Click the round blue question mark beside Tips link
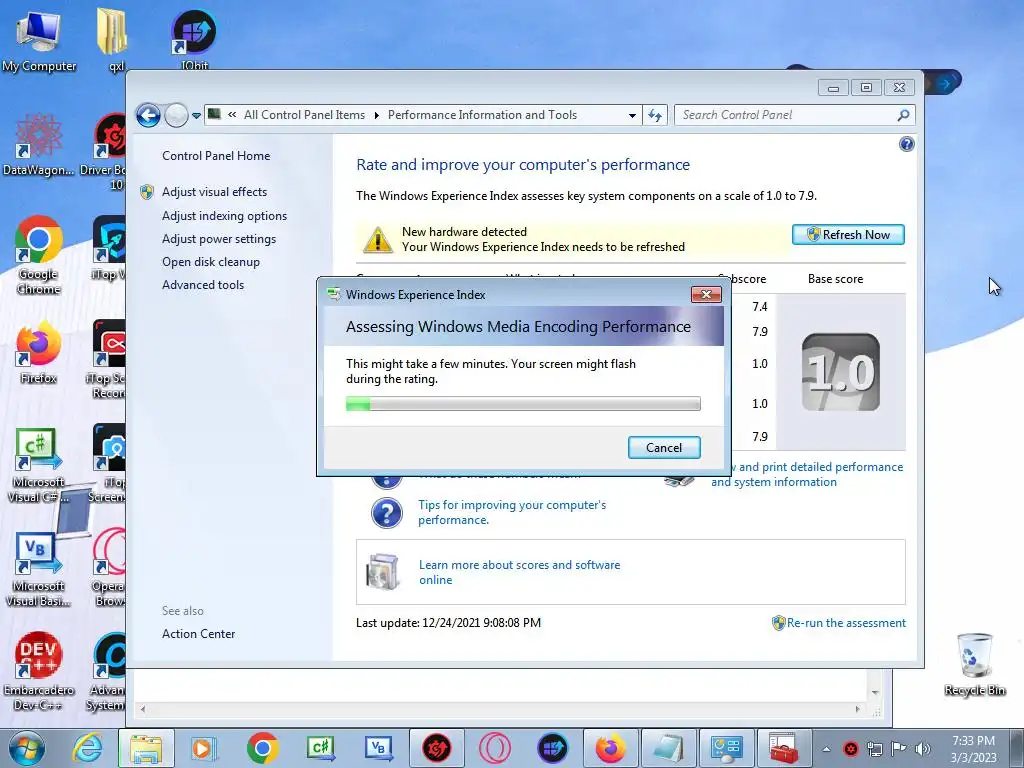 point(387,513)
